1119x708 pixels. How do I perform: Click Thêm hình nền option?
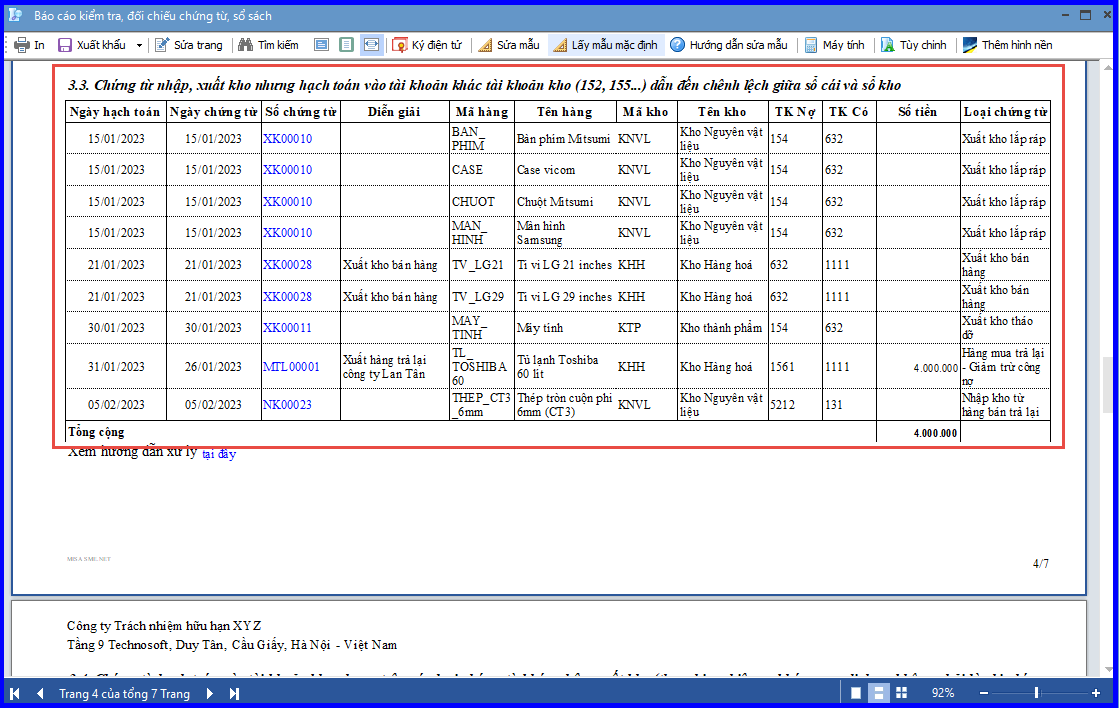1008,45
